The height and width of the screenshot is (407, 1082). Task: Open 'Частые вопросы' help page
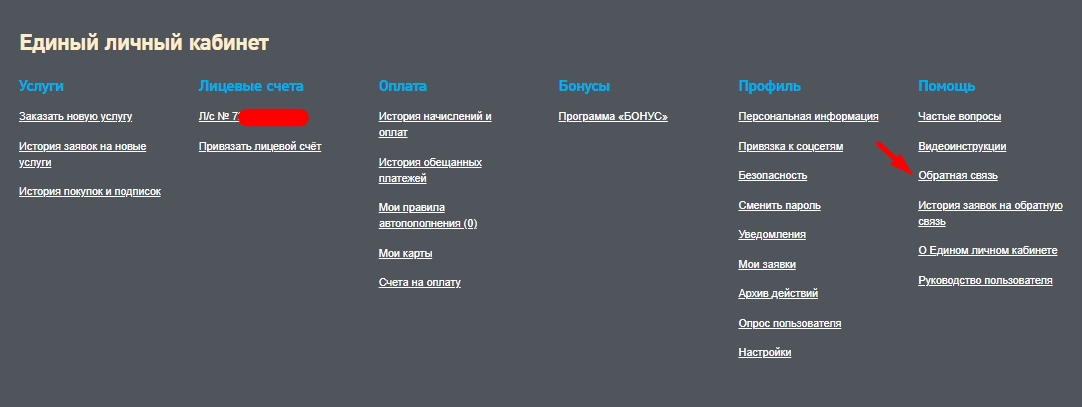tap(959, 117)
